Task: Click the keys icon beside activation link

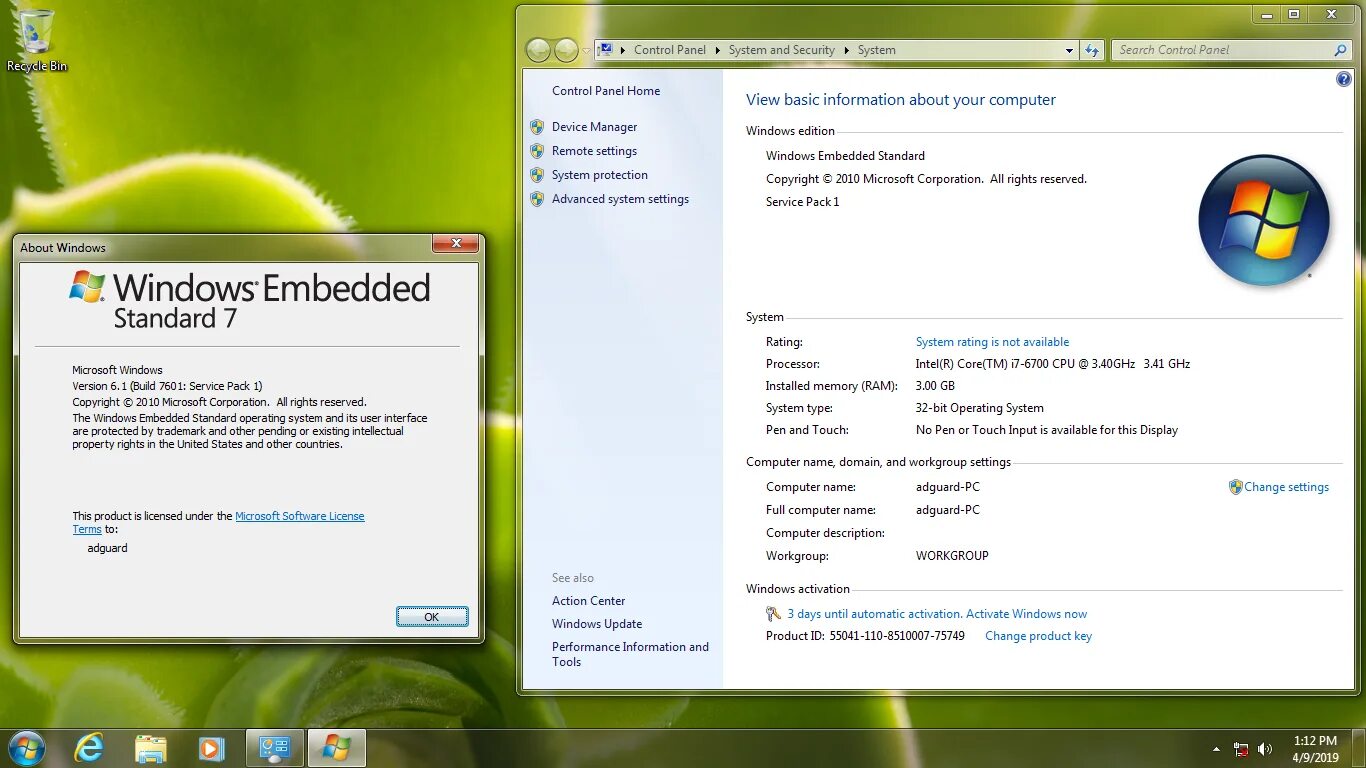Action: pos(773,614)
